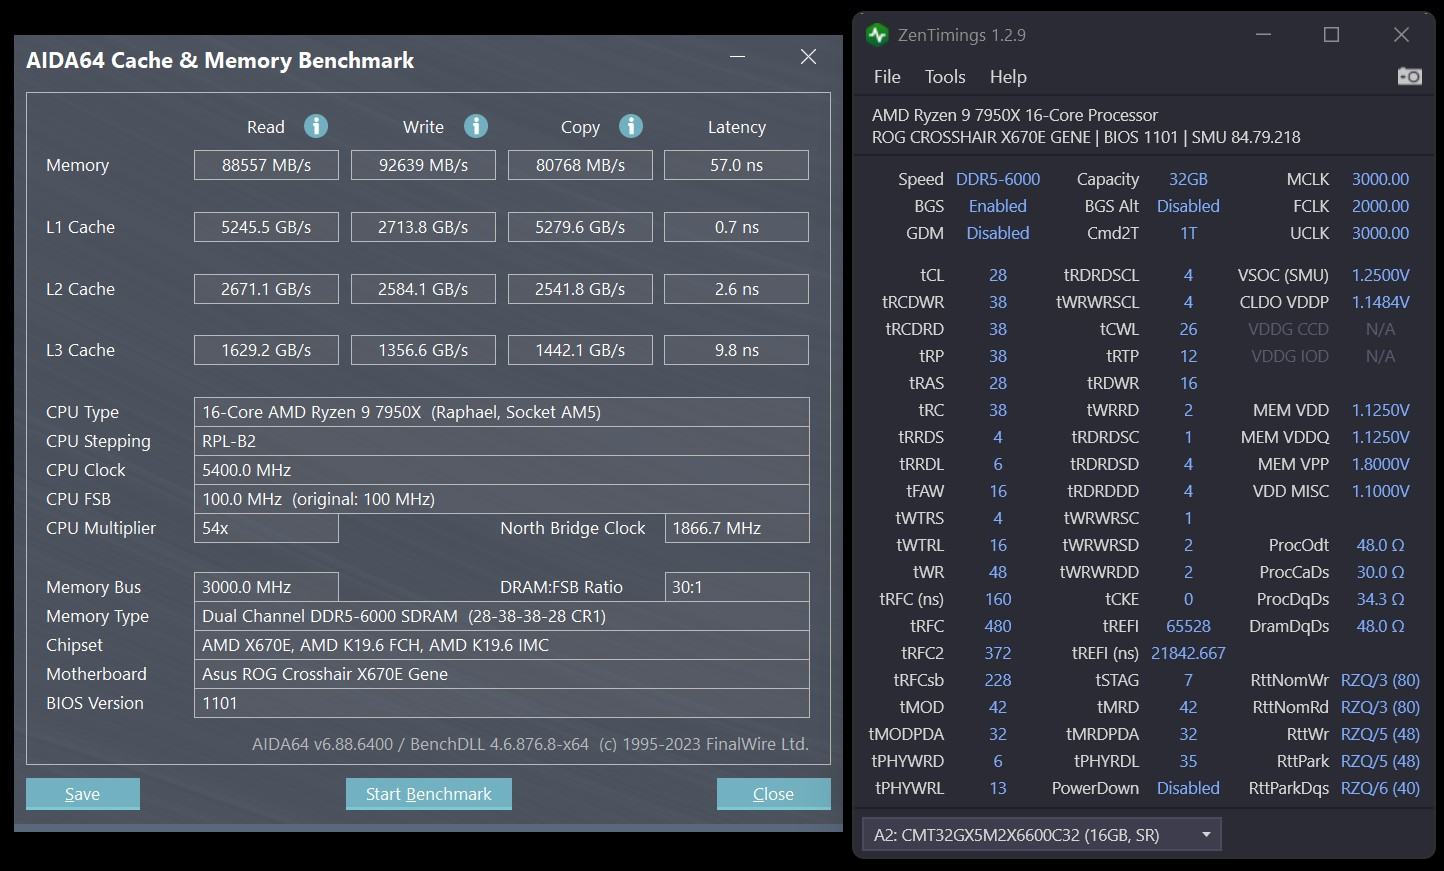Click tRFC value 480

tap(998, 626)
